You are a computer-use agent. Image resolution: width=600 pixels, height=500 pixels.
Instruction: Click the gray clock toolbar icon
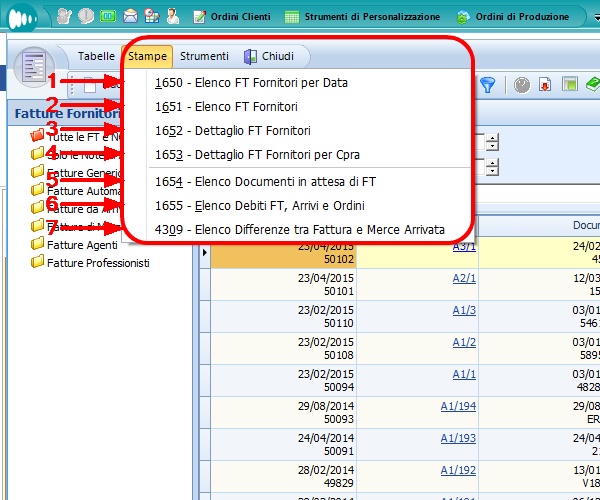(522, 85)
